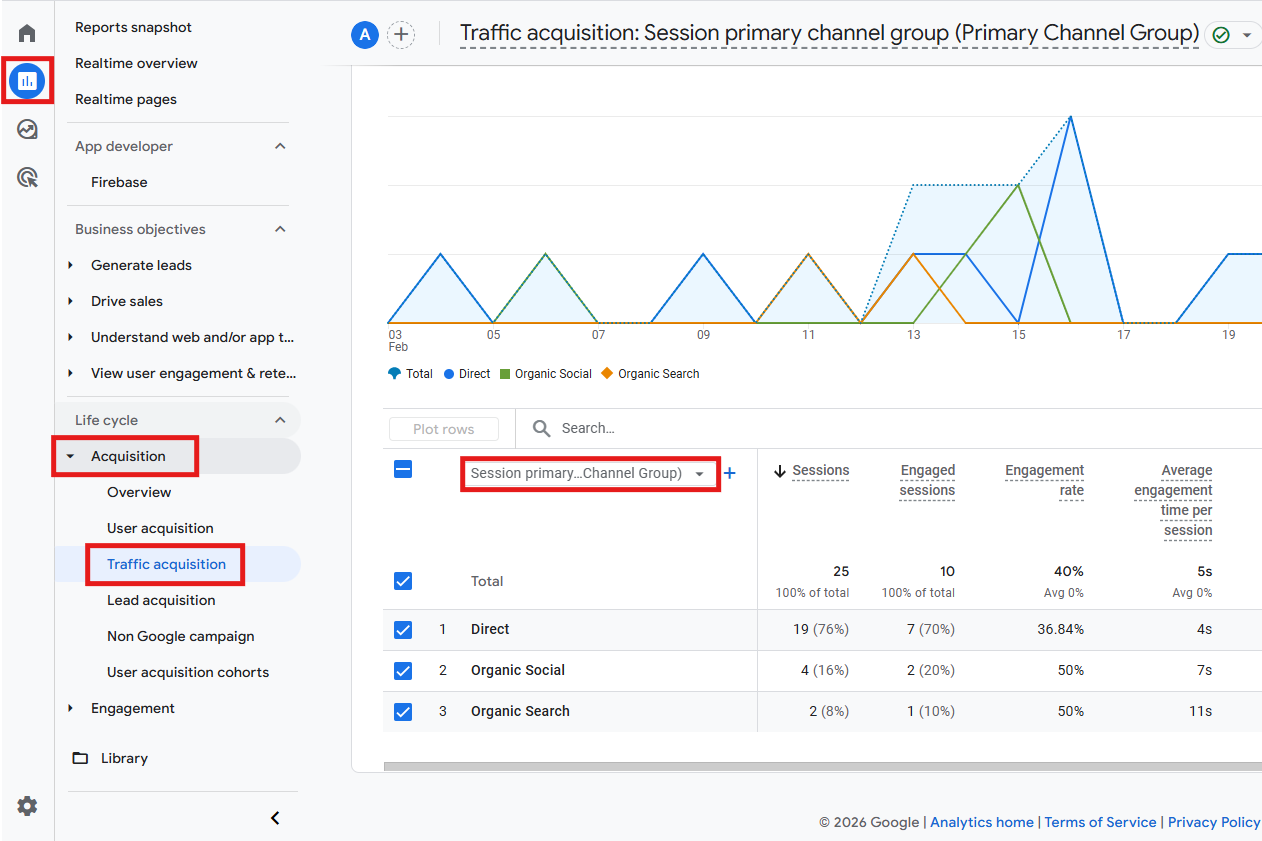This screenshot has height=841, width=1262.
Task: Open the Explore icon in left rail
Action: (27, 129)
